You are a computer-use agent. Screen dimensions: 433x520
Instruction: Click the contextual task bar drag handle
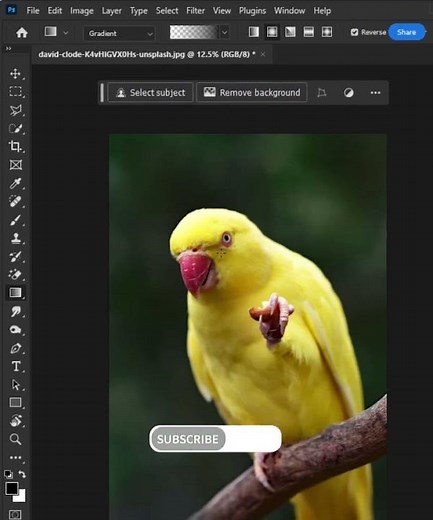point(102,92)
